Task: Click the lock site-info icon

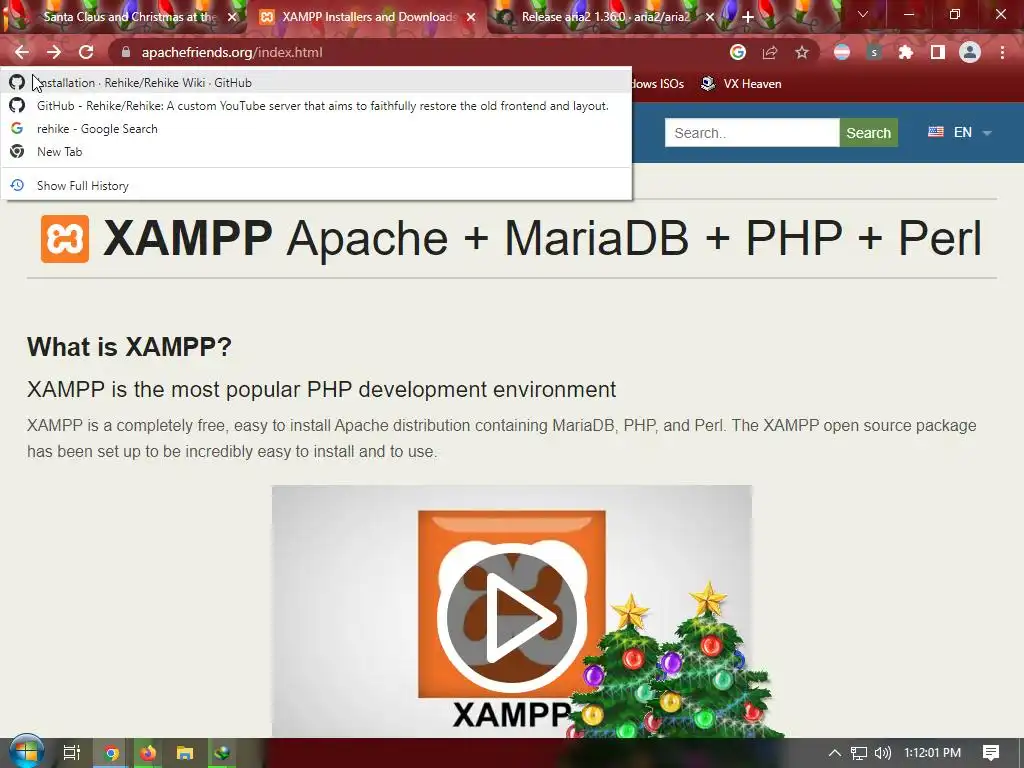Action: (126, 52)
